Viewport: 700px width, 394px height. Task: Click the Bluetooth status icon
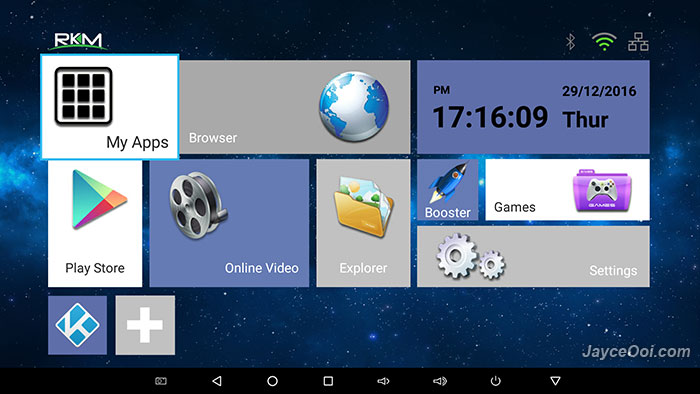point(570,42)
